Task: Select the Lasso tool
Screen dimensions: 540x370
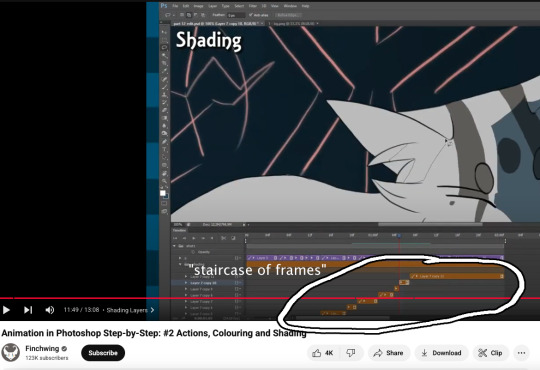Action: coord(165,48)
